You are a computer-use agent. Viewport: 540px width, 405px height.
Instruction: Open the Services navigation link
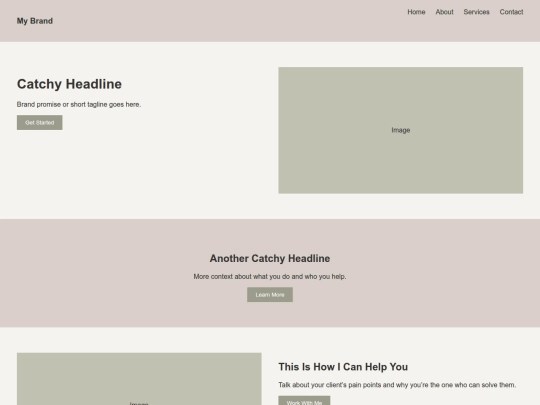coord(477,12)
